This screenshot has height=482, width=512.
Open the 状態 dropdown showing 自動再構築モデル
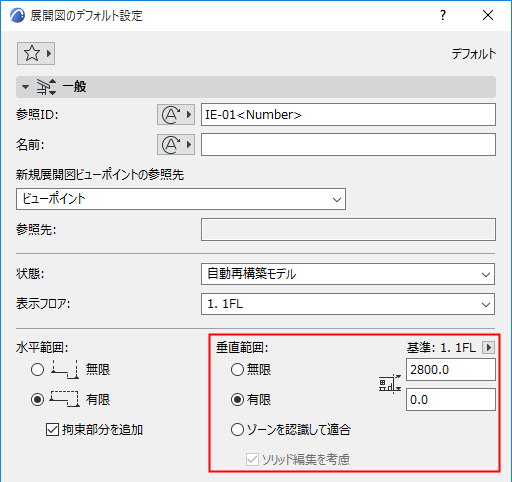(348, 274)
